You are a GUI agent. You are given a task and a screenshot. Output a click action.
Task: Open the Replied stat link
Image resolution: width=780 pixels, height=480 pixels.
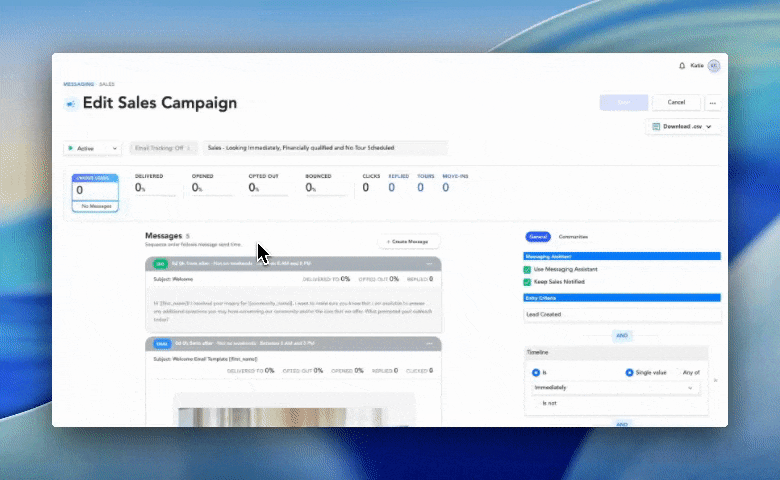click(x=398, y=183)
